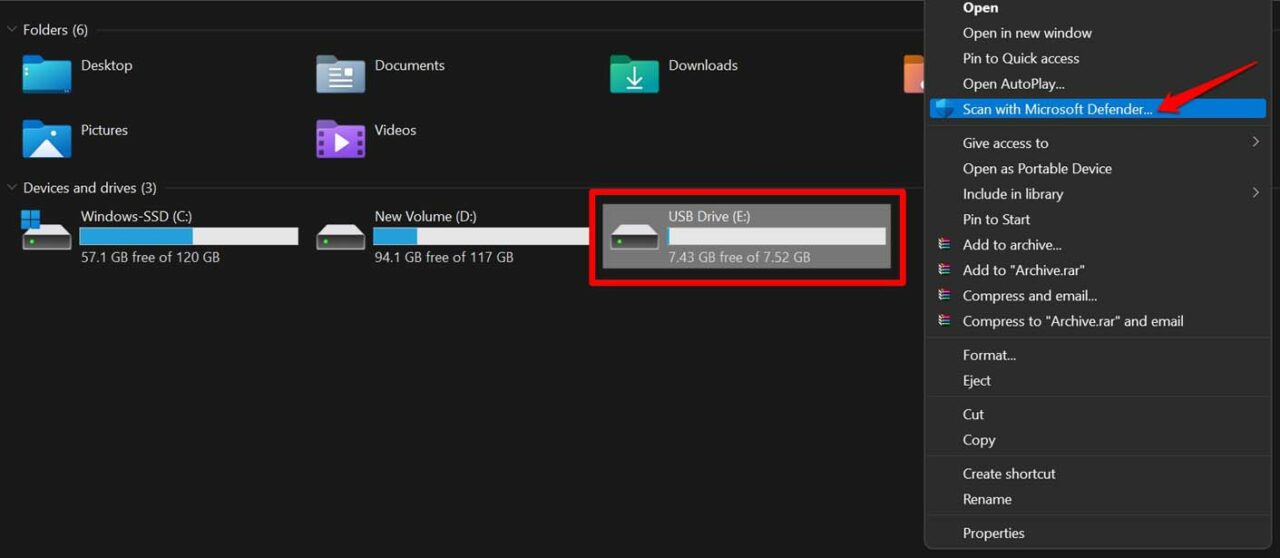Click the Microsoft Defender shield icon
1280x558 pixels.
pyautogui.click(x=943, y=109)
